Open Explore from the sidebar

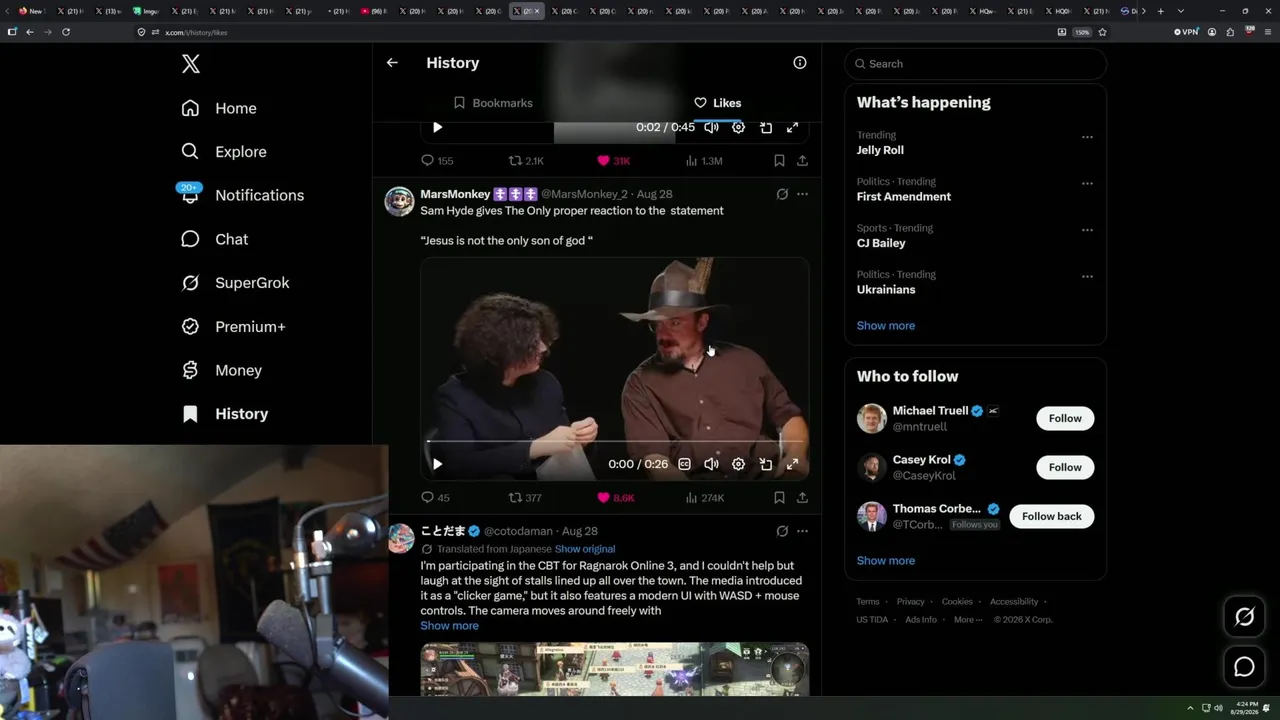pyautogui.click(x=224, y=152)
